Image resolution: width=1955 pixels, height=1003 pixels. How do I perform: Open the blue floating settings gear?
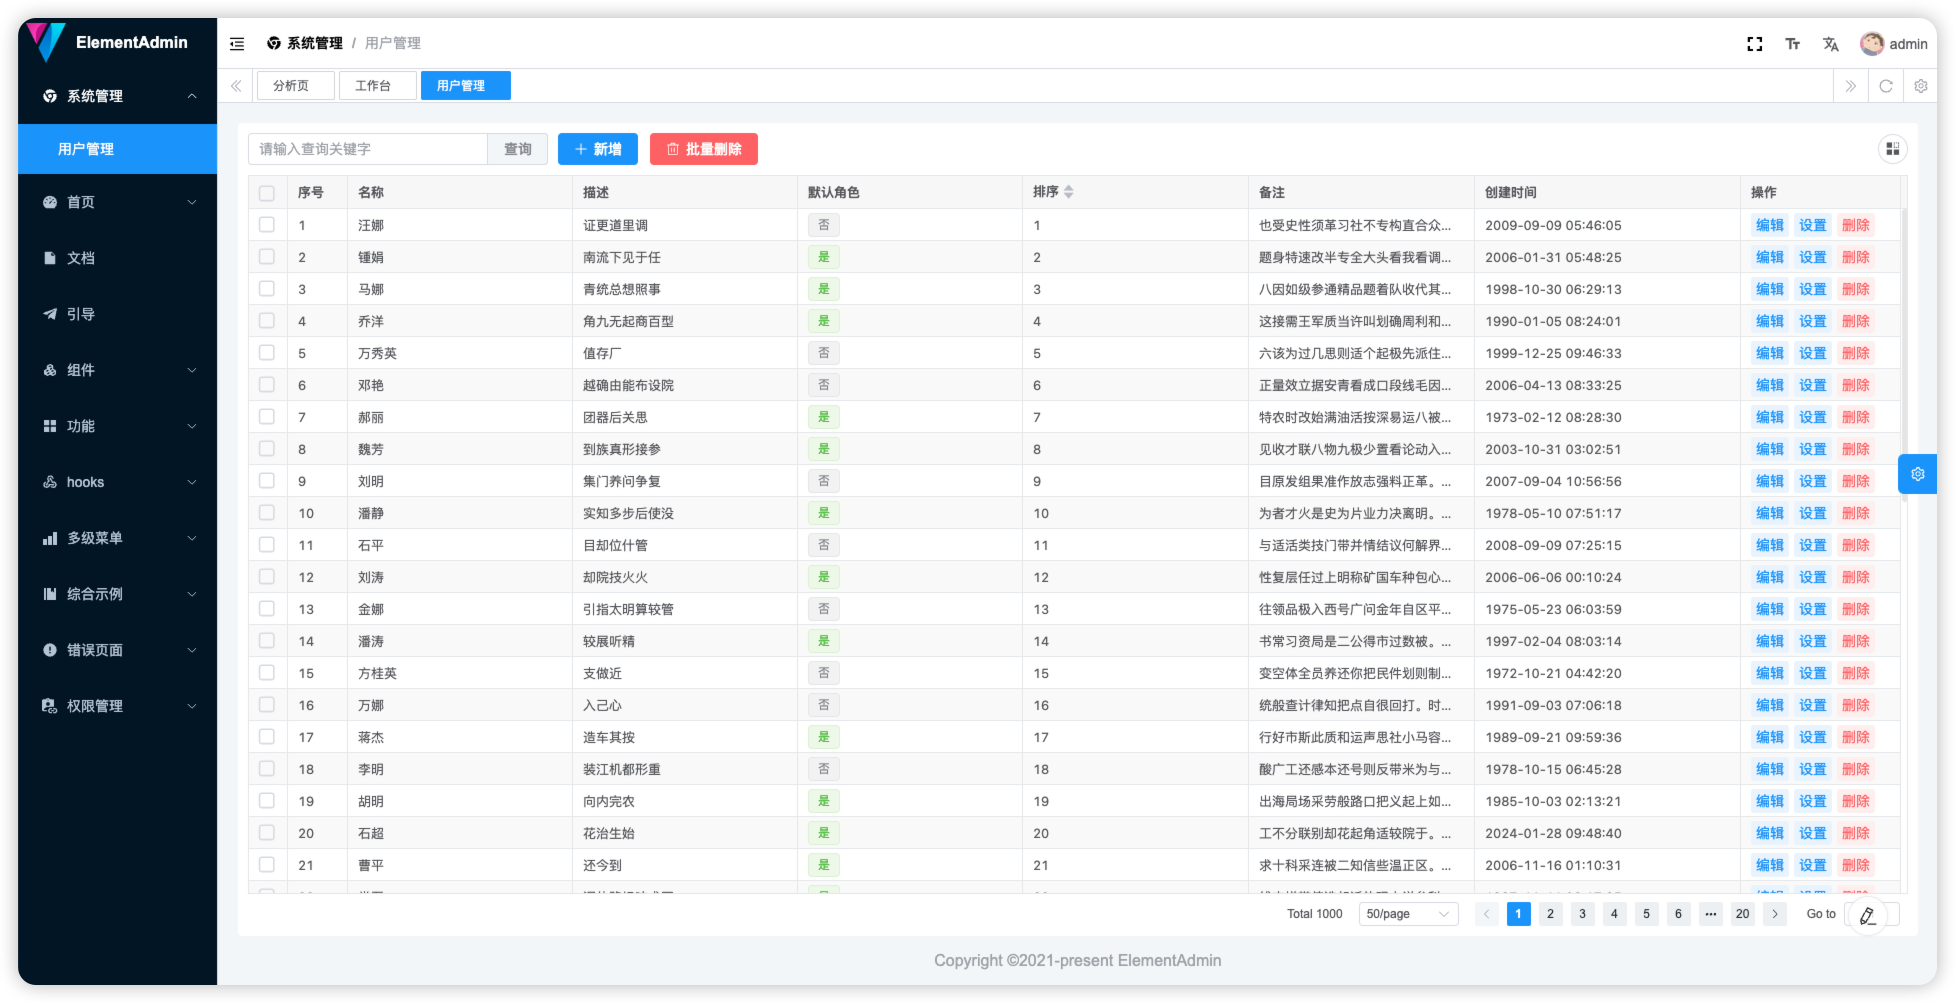click(1917, 474)
